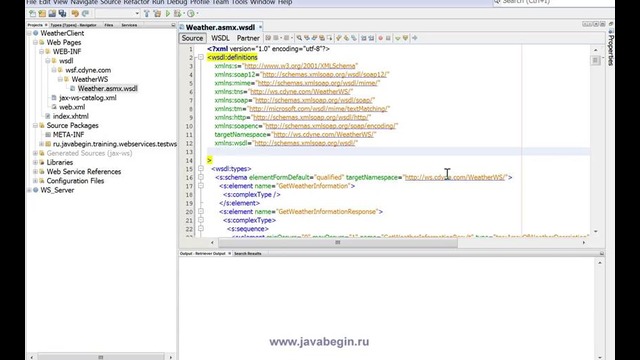640x360 pixels.
Task: Collapse the Web Pages folder
Action: (35, 42)
